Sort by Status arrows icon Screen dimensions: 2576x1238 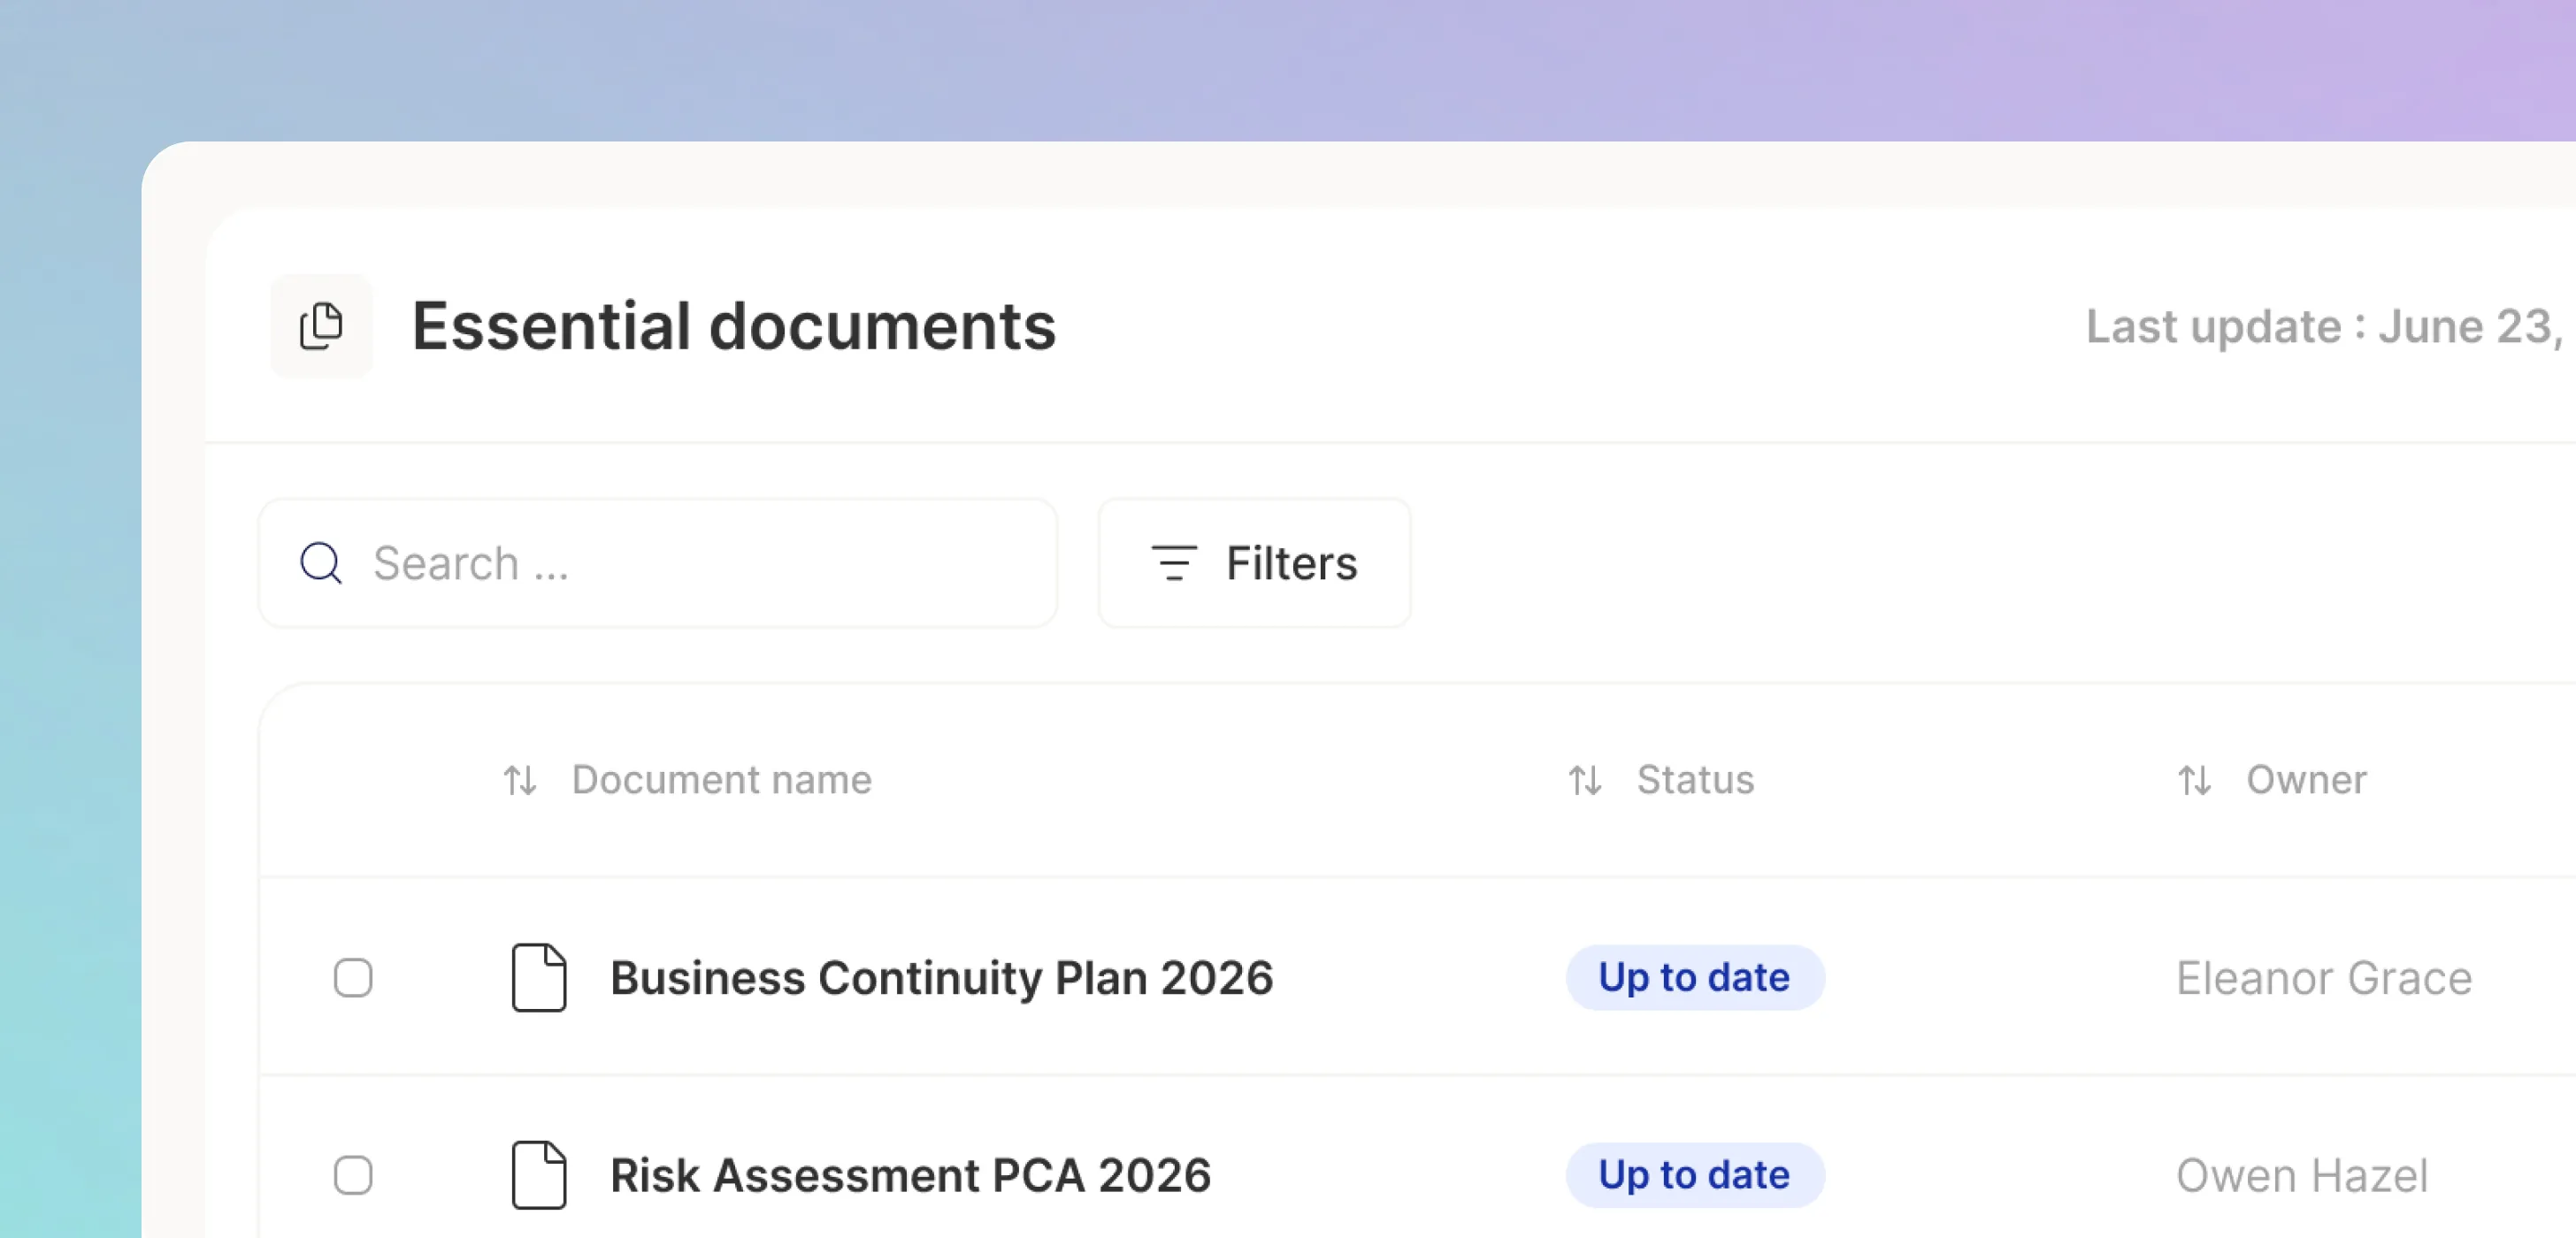(x=1585, y=780)
